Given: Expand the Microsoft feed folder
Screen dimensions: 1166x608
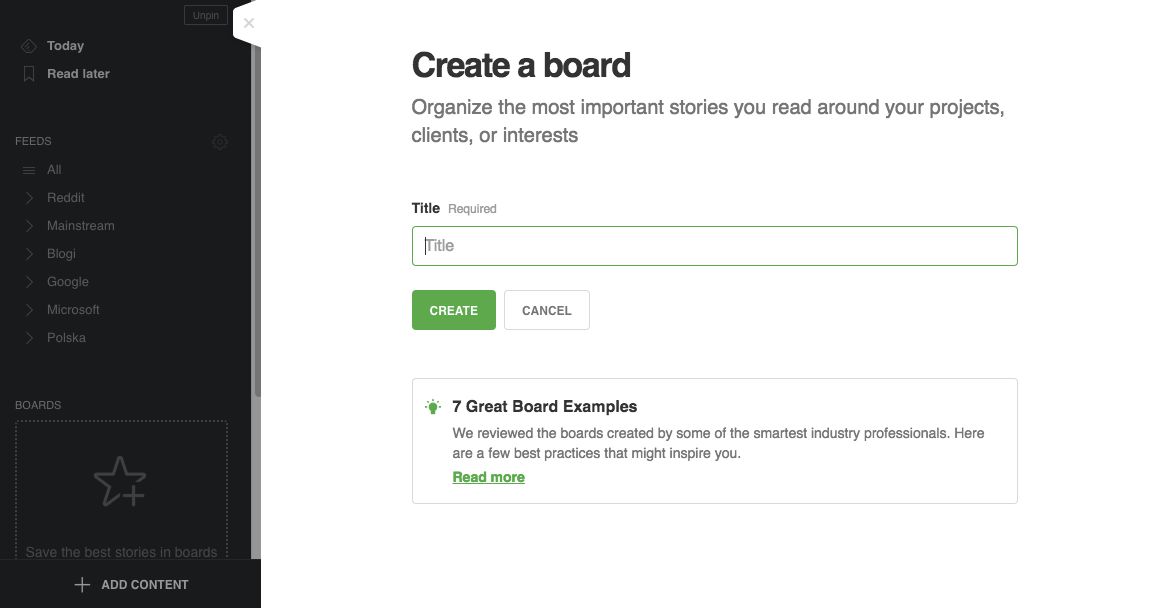Looking at the screenshot, I should pyautogui.click(x=30, y=310).
